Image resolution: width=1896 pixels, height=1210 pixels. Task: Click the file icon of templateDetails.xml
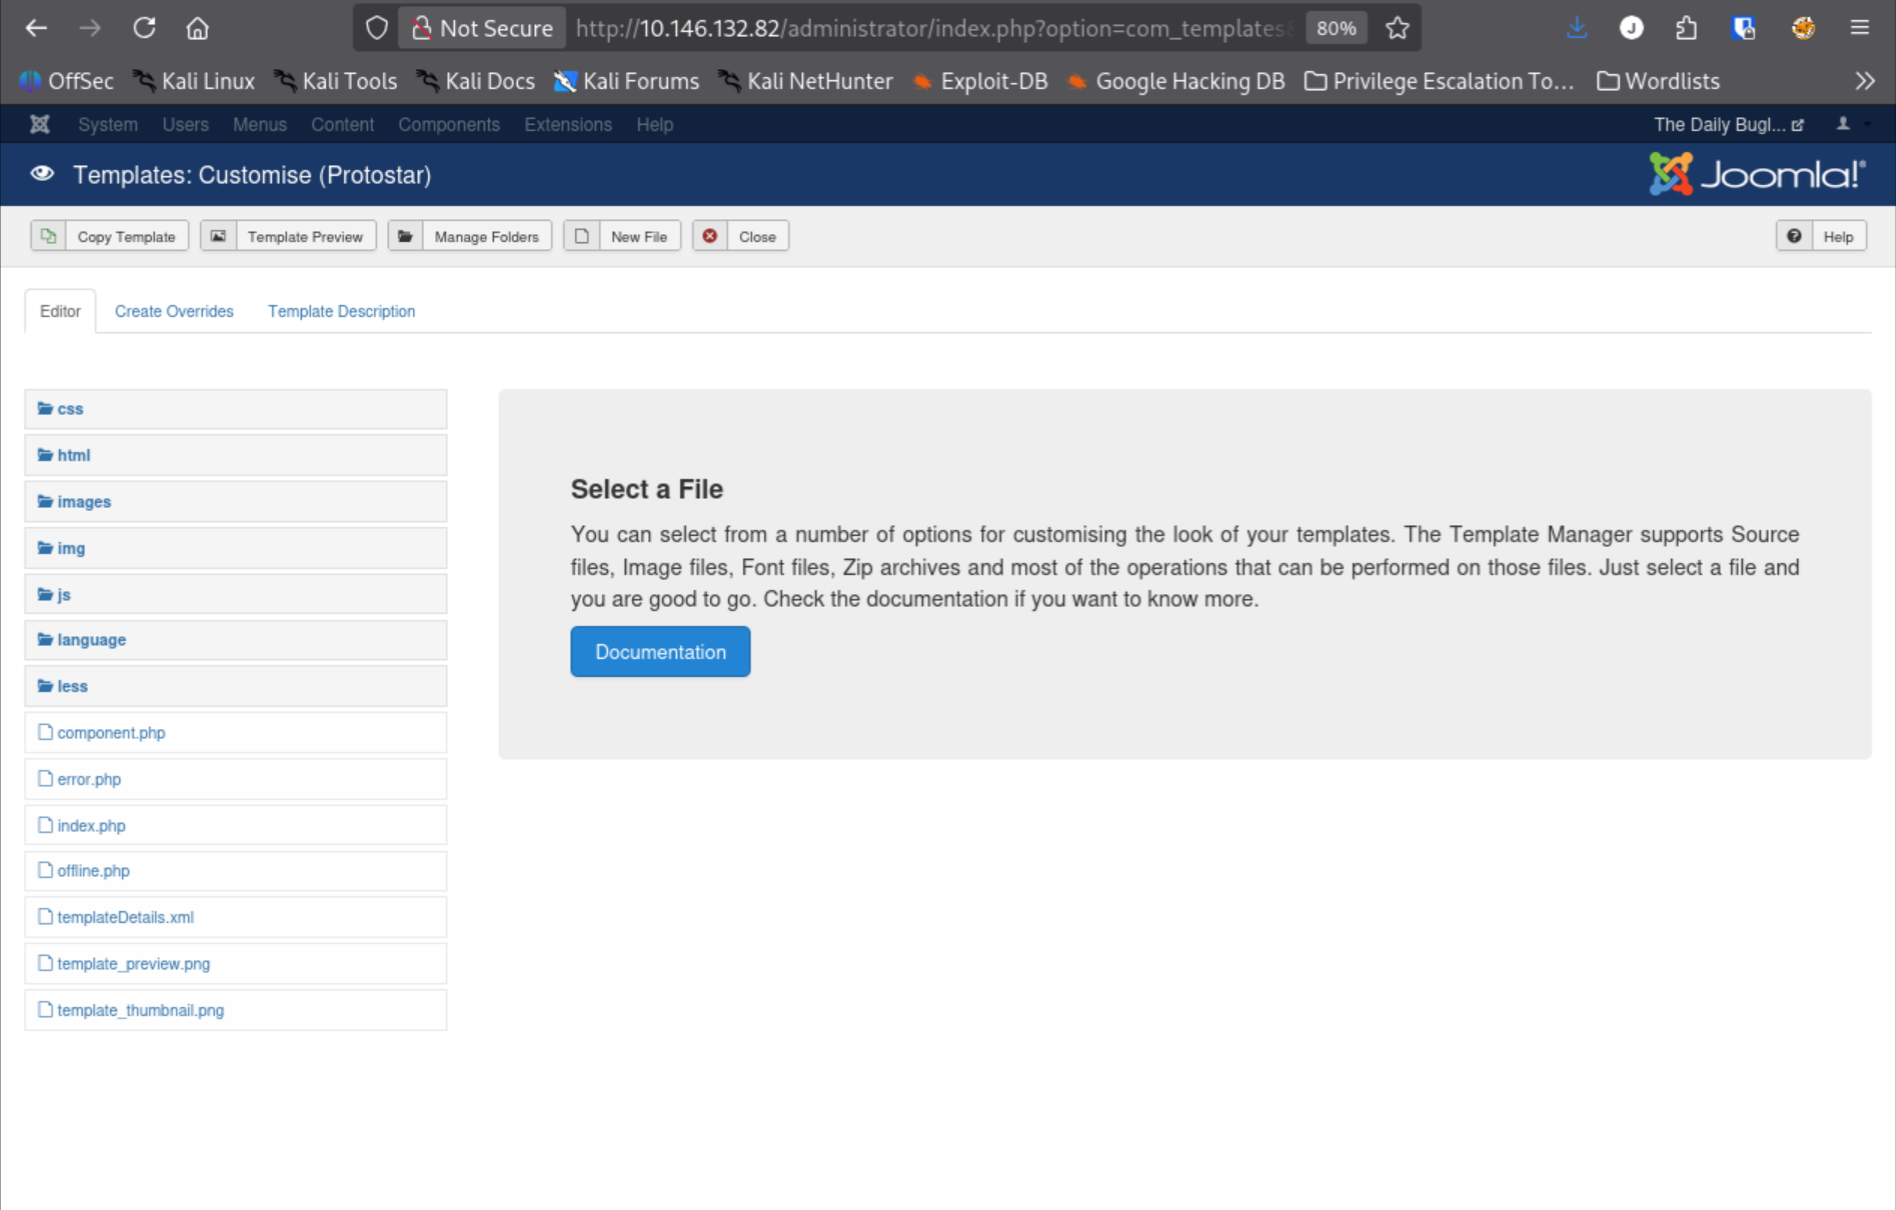45,916
